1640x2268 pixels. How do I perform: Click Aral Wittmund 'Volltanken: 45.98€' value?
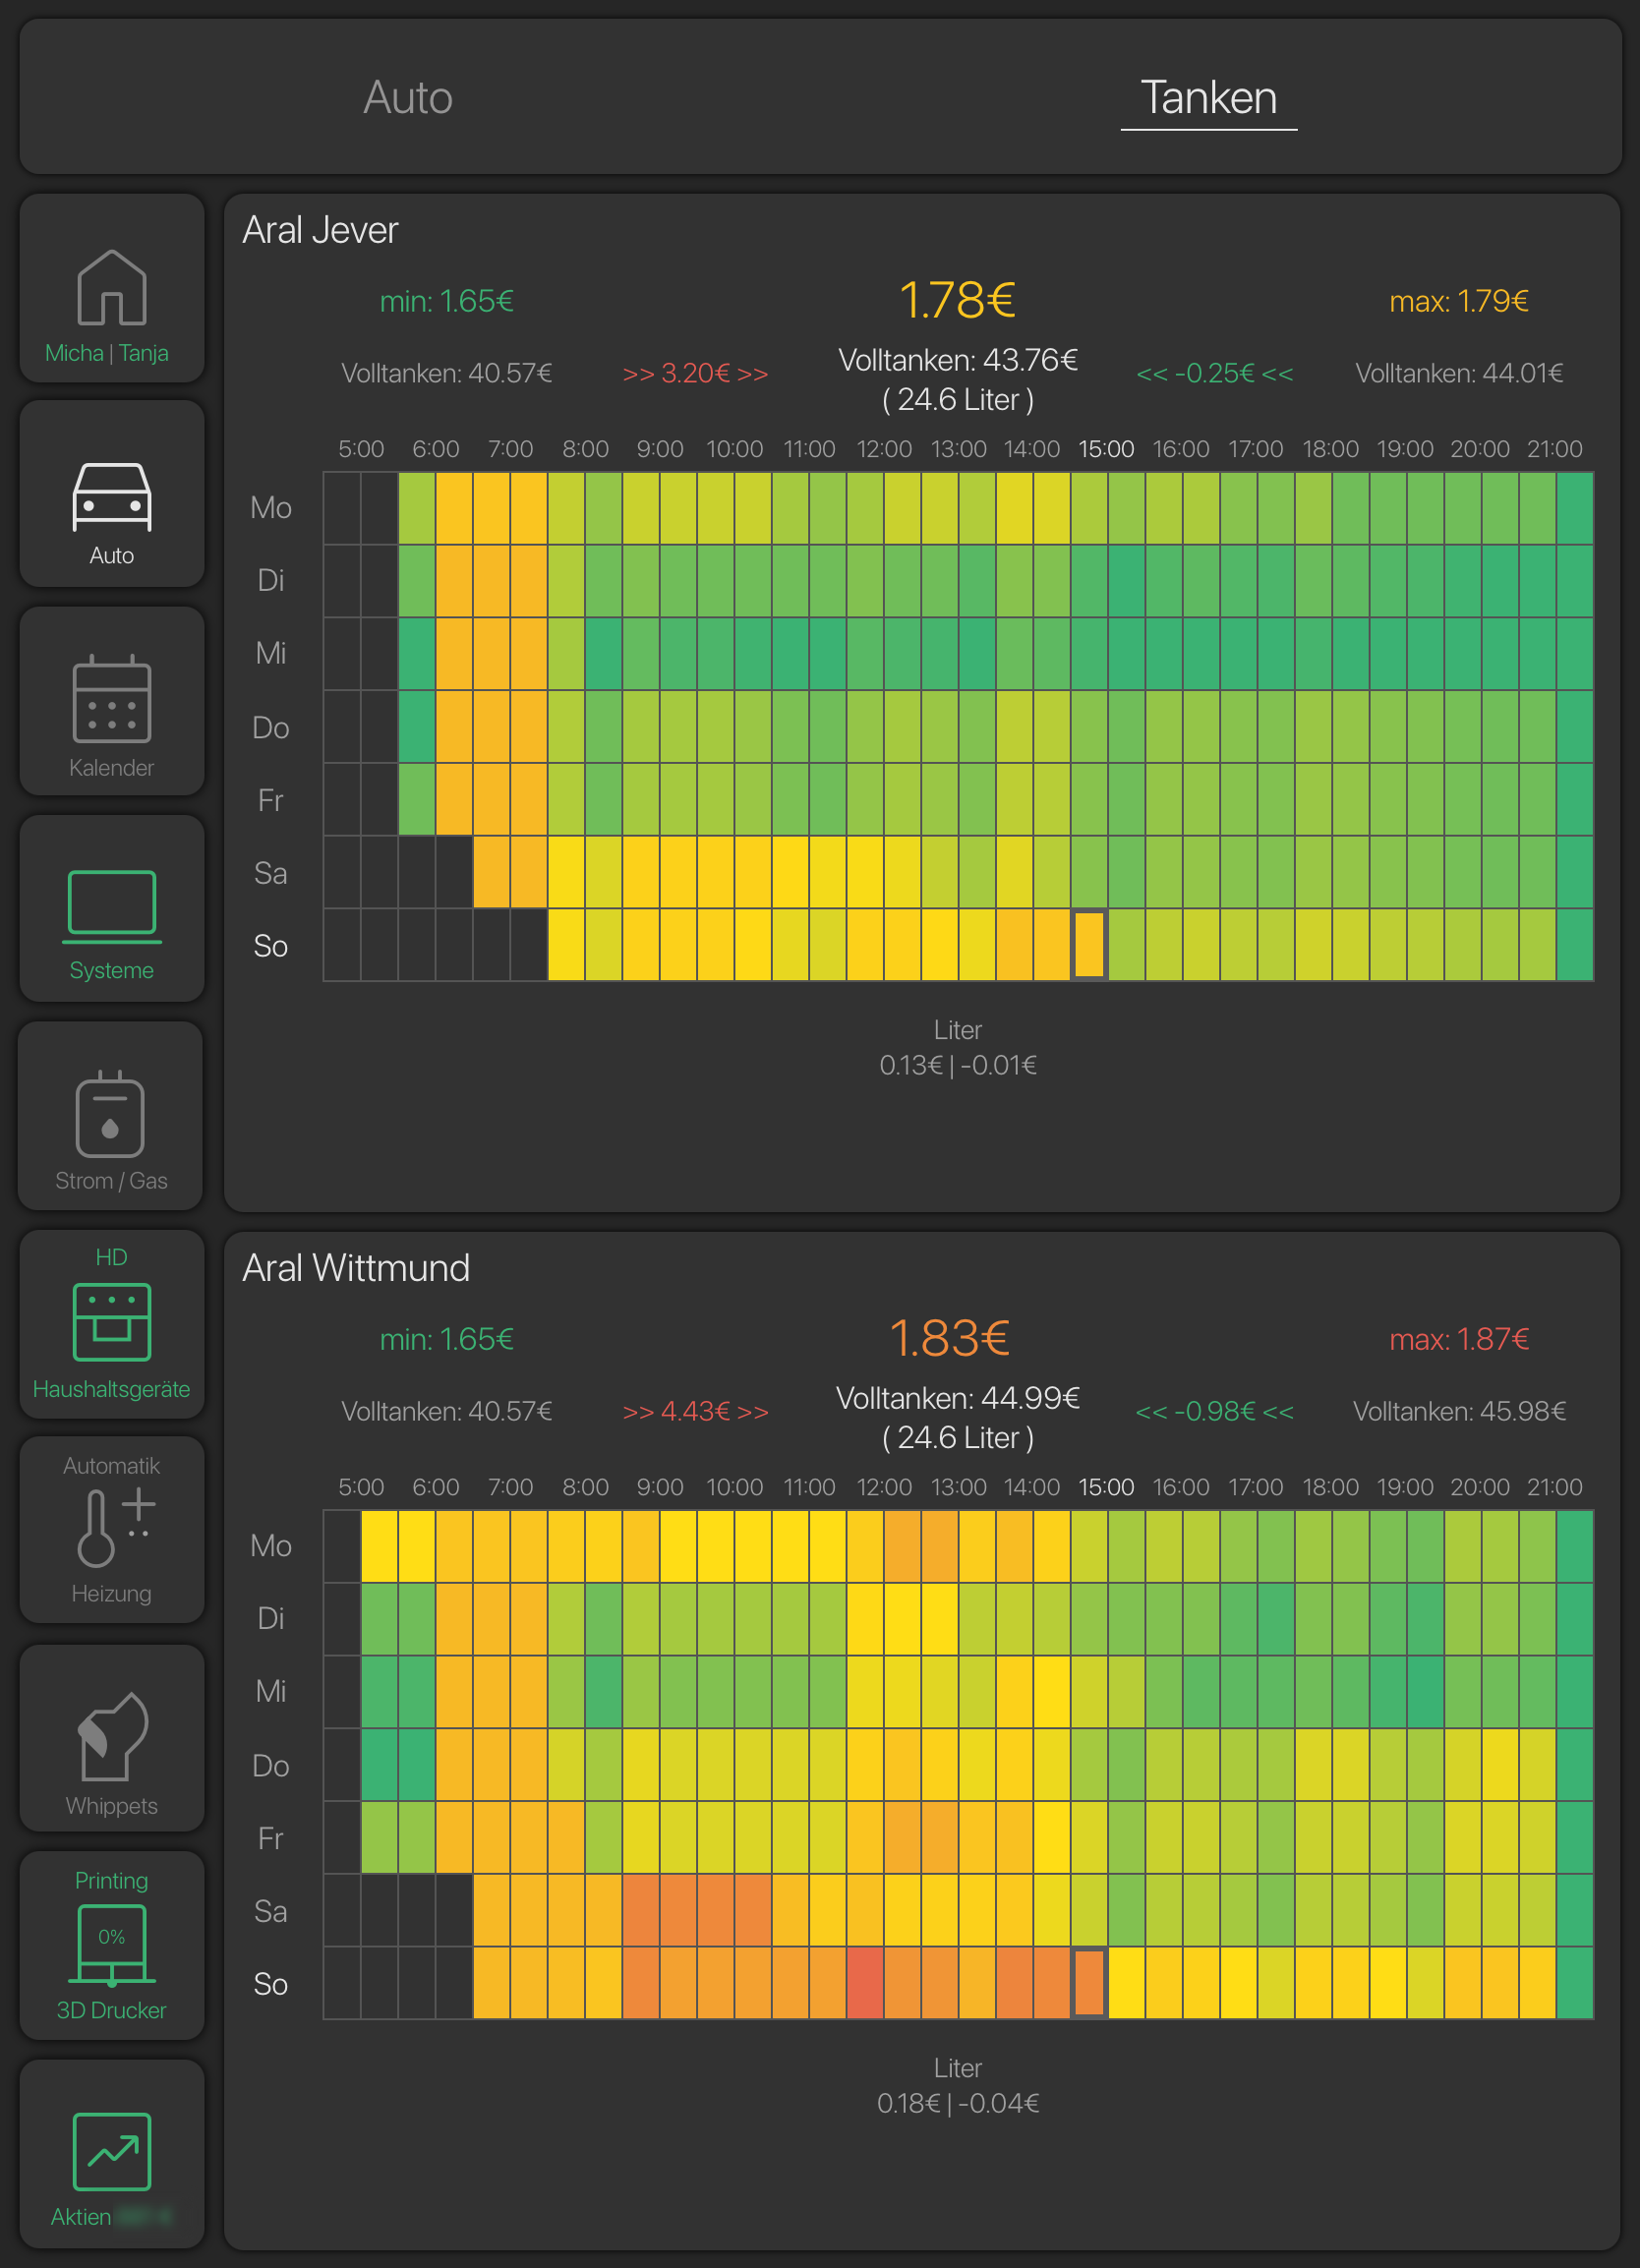point(1459,1411)
